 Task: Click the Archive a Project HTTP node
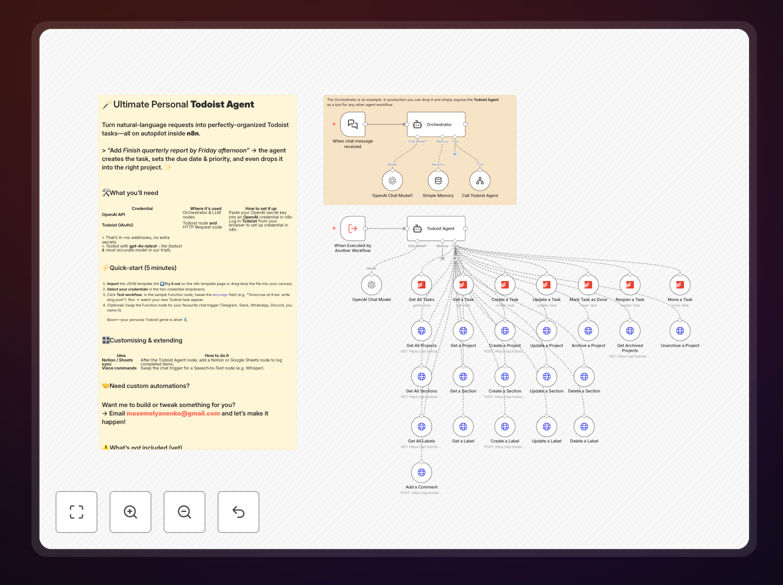pyautogui.click(x=588, y=331)
